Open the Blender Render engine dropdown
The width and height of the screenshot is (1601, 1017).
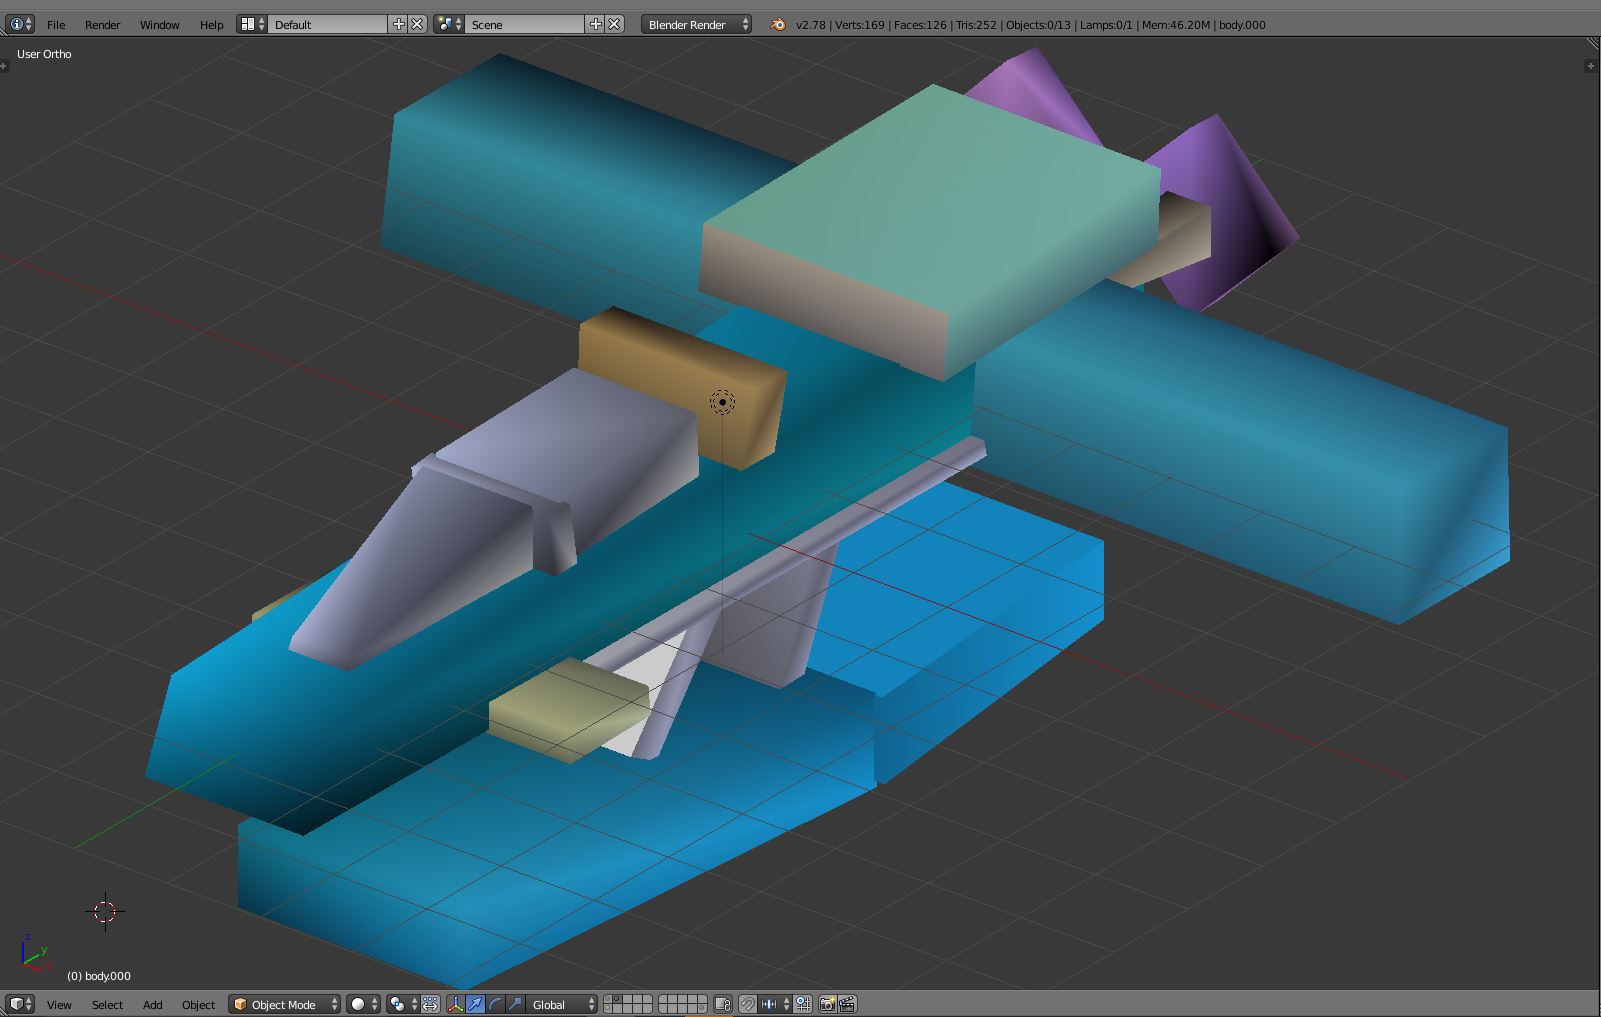coord(697,24)
